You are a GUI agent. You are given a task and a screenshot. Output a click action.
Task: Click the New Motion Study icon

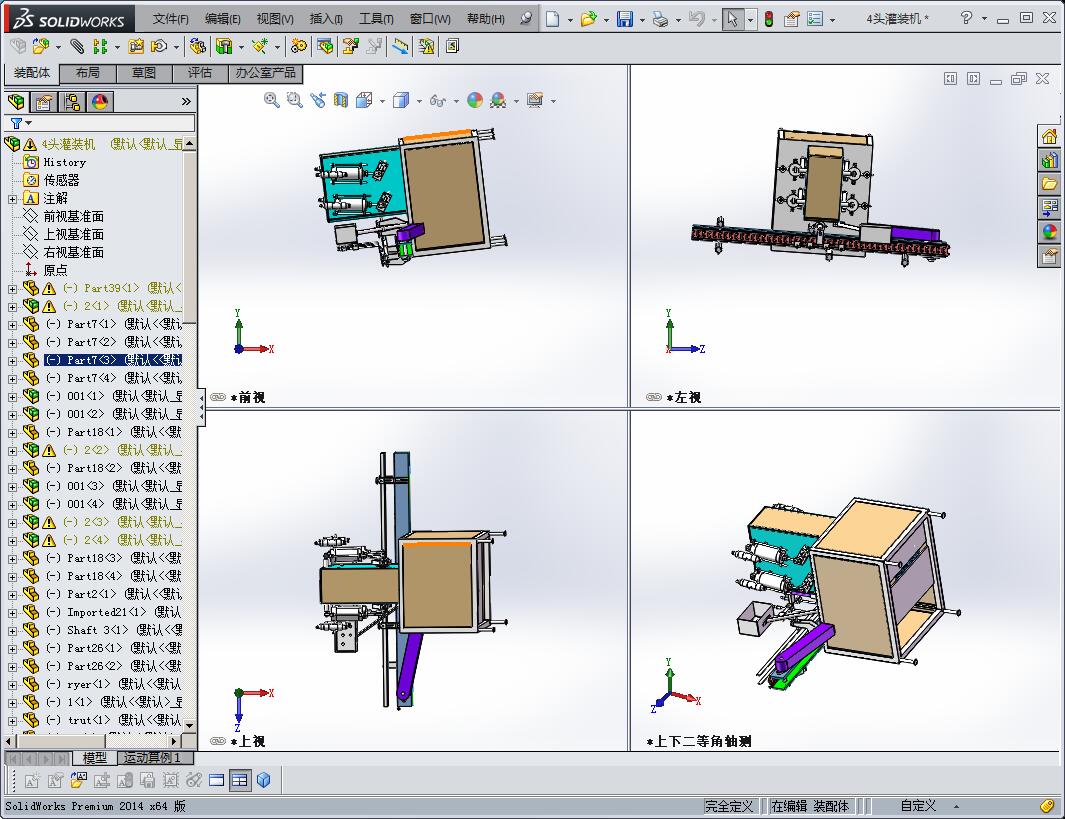299,46
